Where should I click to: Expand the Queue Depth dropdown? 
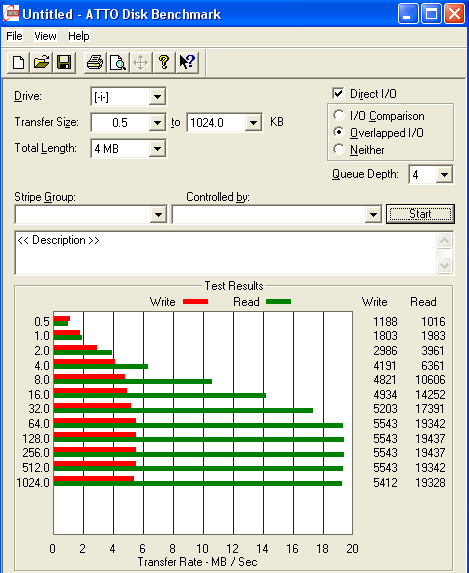(444, 175)
